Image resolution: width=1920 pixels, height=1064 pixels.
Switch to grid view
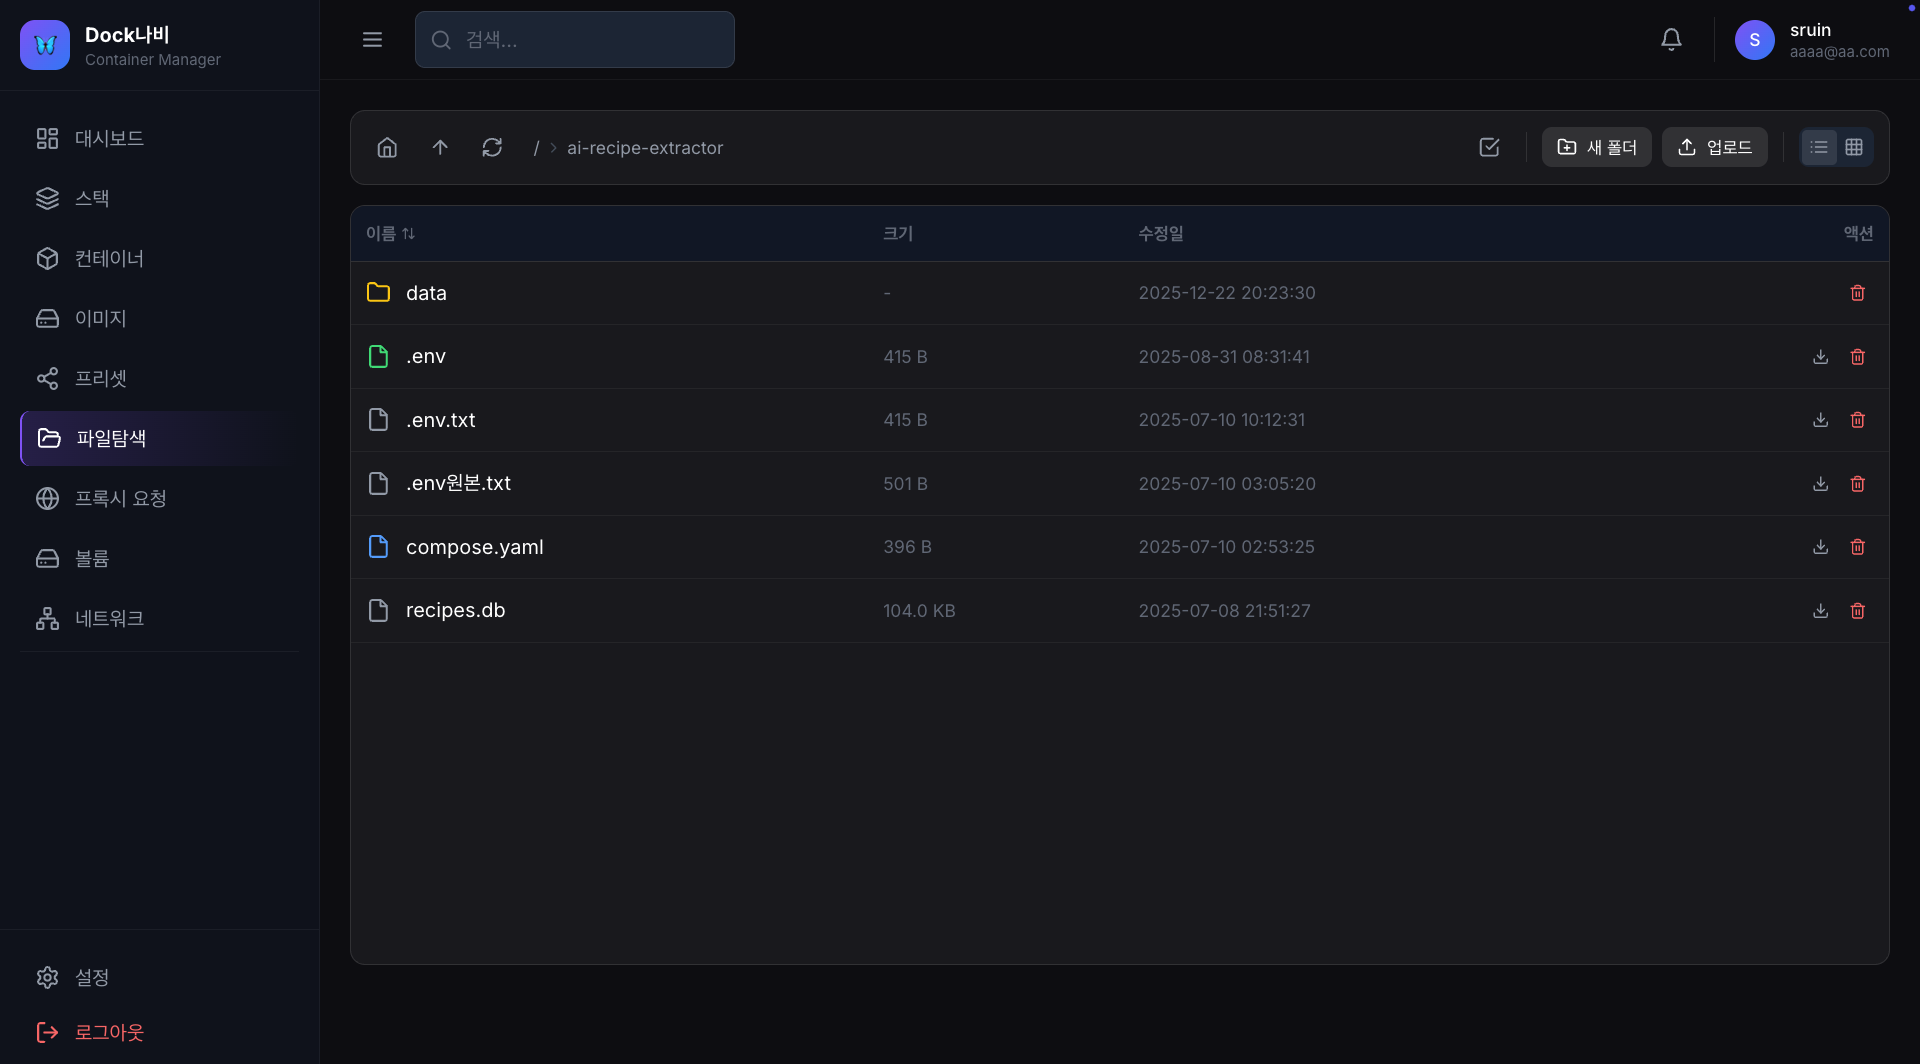[1854, 148]
